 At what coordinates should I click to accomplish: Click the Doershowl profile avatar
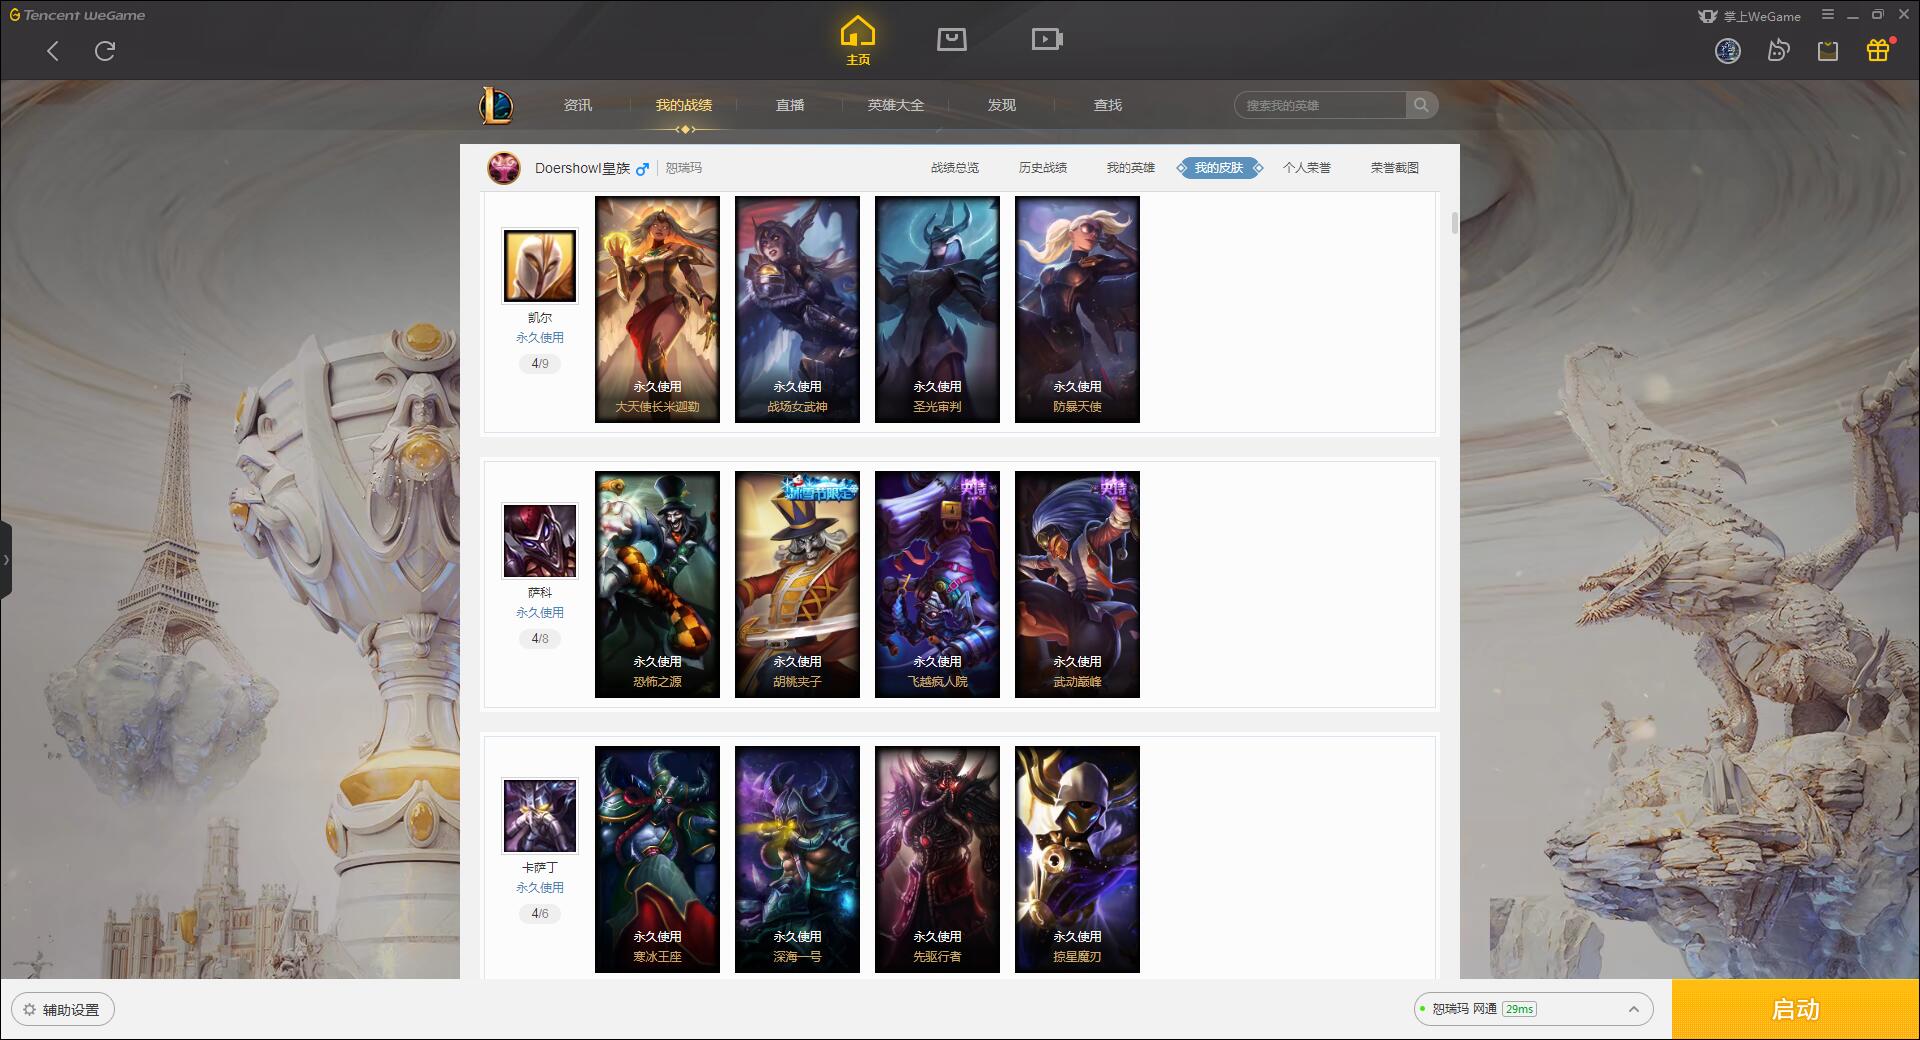tap(504, 168)
